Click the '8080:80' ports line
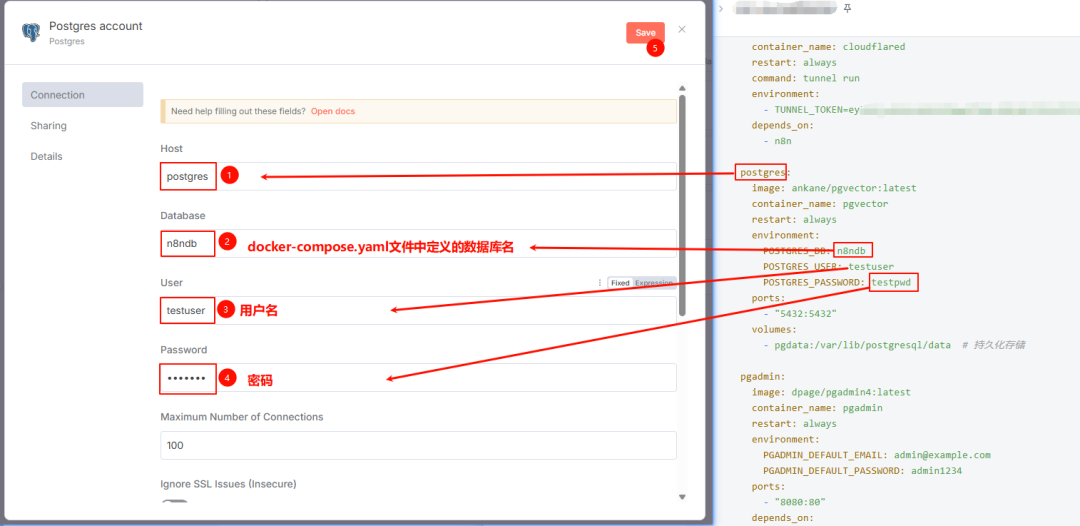The height and width of the screenshot is (526, 1080). [x=794, y=502]
